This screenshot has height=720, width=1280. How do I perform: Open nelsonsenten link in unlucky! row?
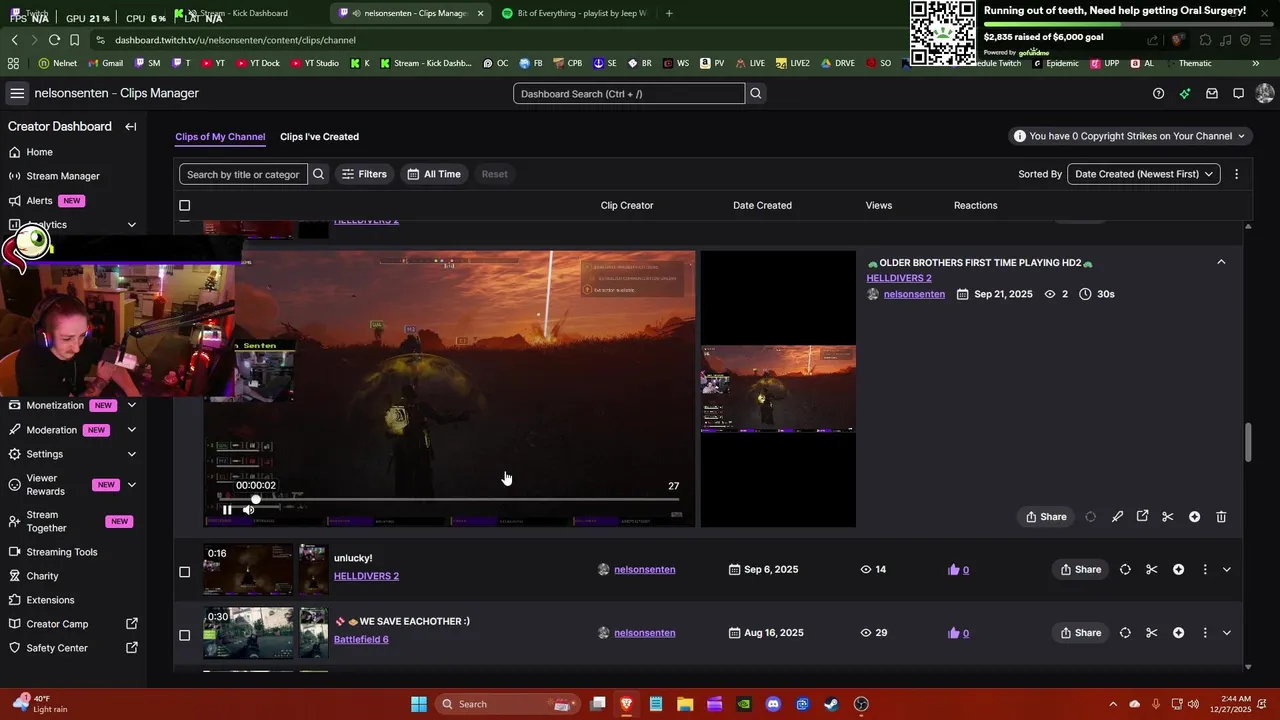(645, 570)
